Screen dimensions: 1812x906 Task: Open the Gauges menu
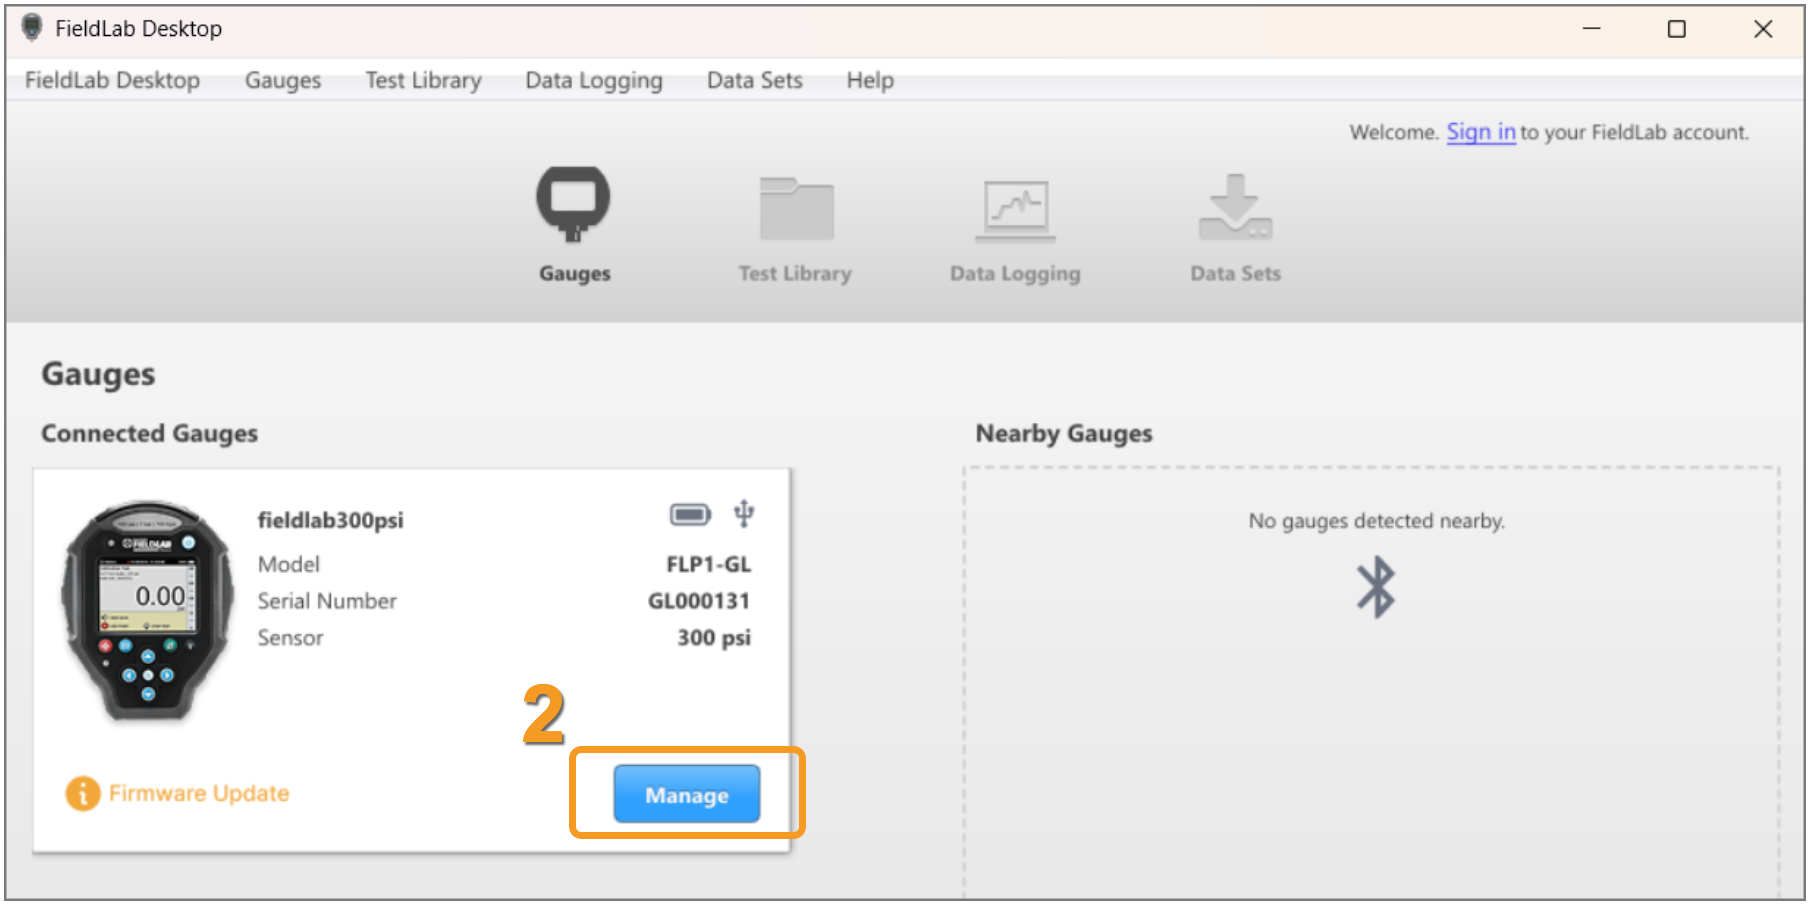[283, 80]
